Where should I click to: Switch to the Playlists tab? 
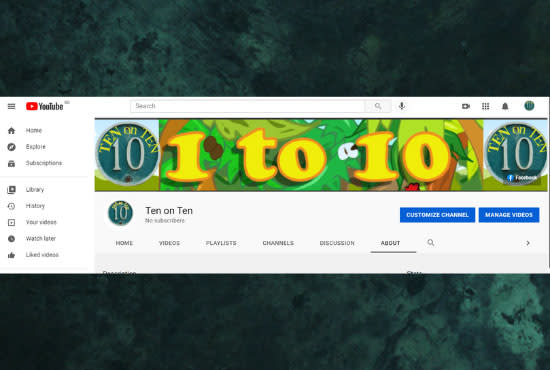221,243
